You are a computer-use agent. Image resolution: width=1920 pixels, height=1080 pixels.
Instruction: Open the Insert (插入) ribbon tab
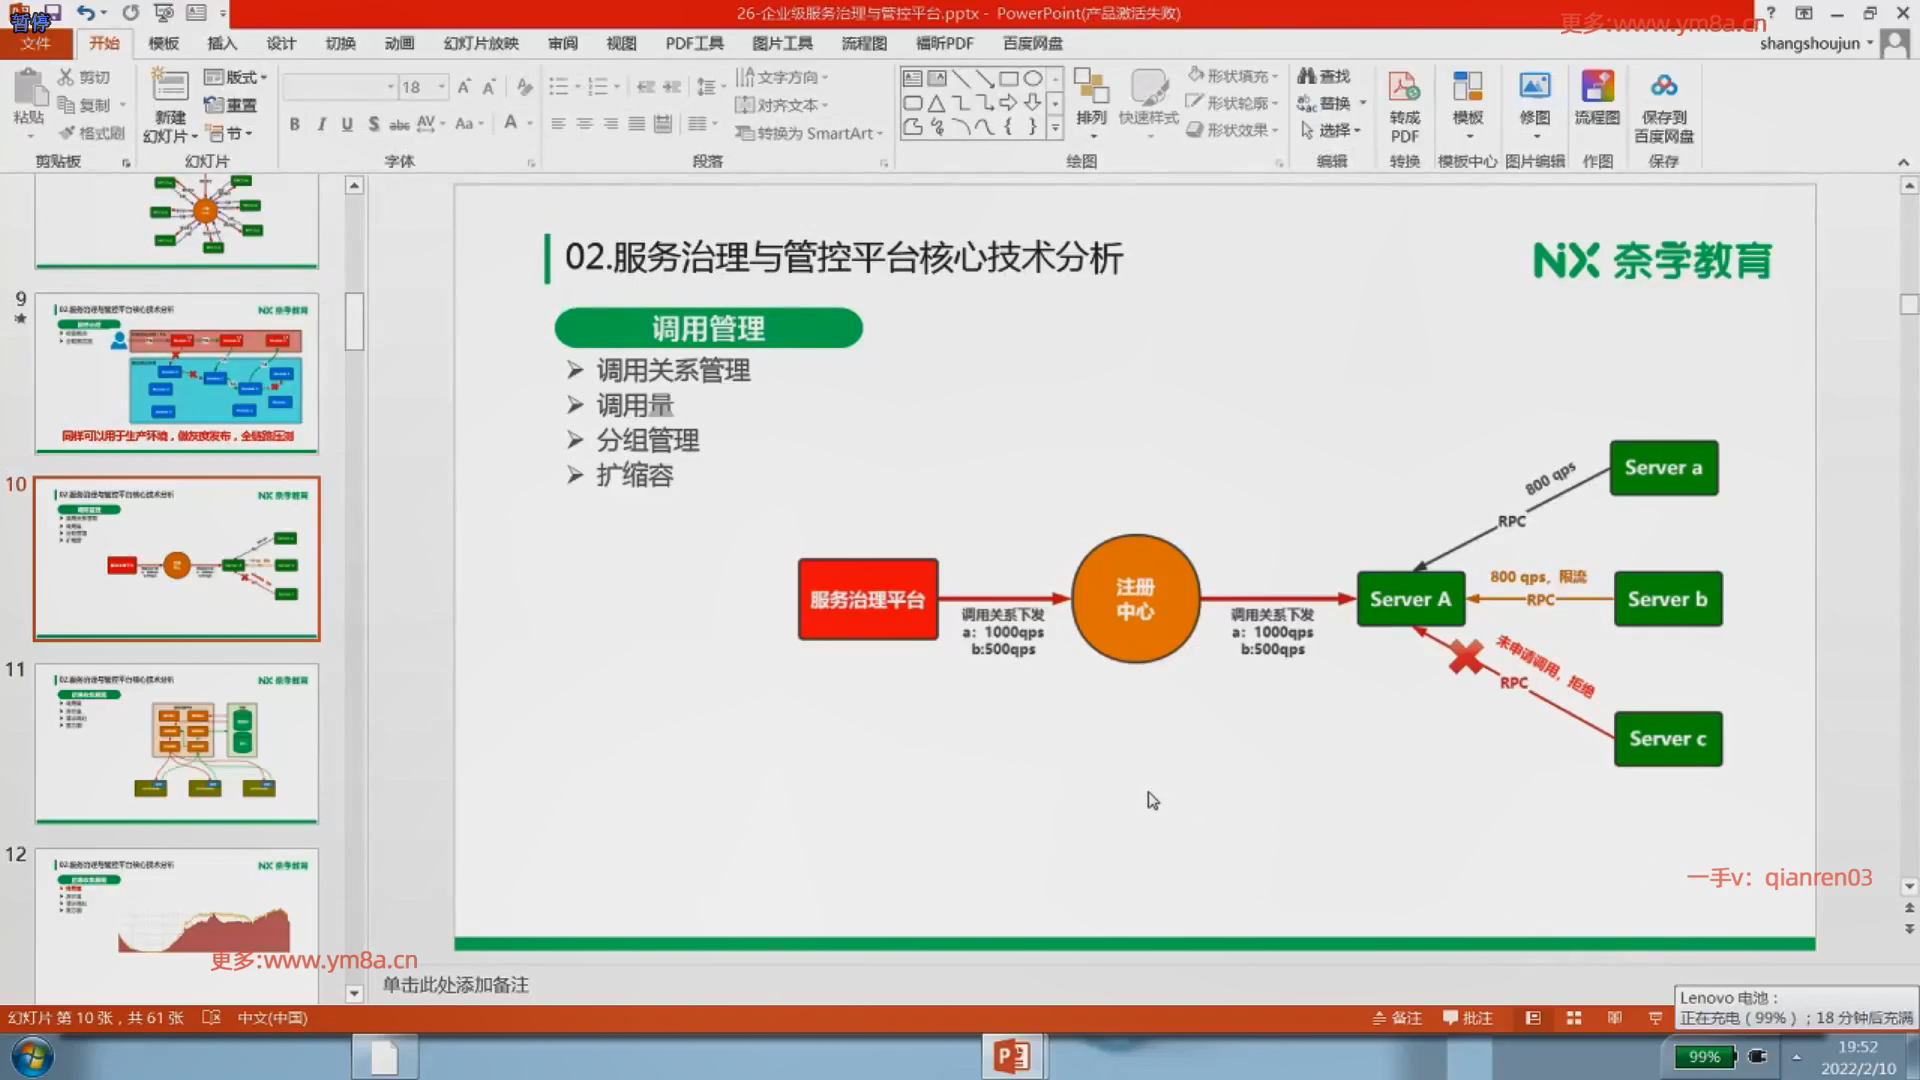(x=221, y=43)
